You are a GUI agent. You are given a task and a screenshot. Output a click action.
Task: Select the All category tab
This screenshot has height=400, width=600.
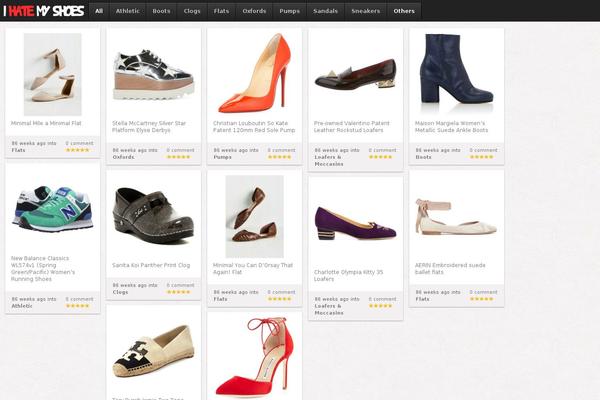point(99,11)
